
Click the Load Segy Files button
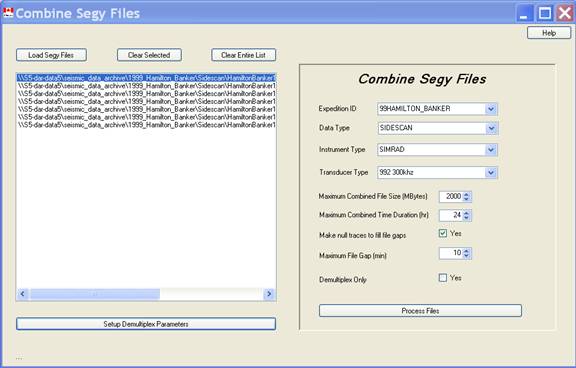(x=51, y=55)
